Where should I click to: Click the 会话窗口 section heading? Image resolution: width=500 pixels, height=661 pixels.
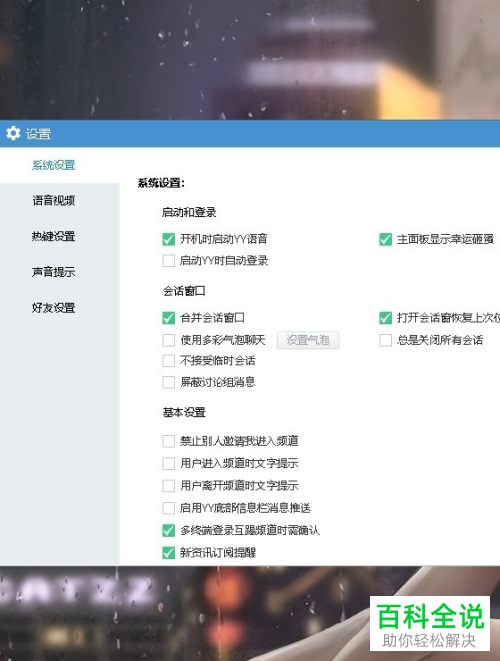[x=184, y=291]
